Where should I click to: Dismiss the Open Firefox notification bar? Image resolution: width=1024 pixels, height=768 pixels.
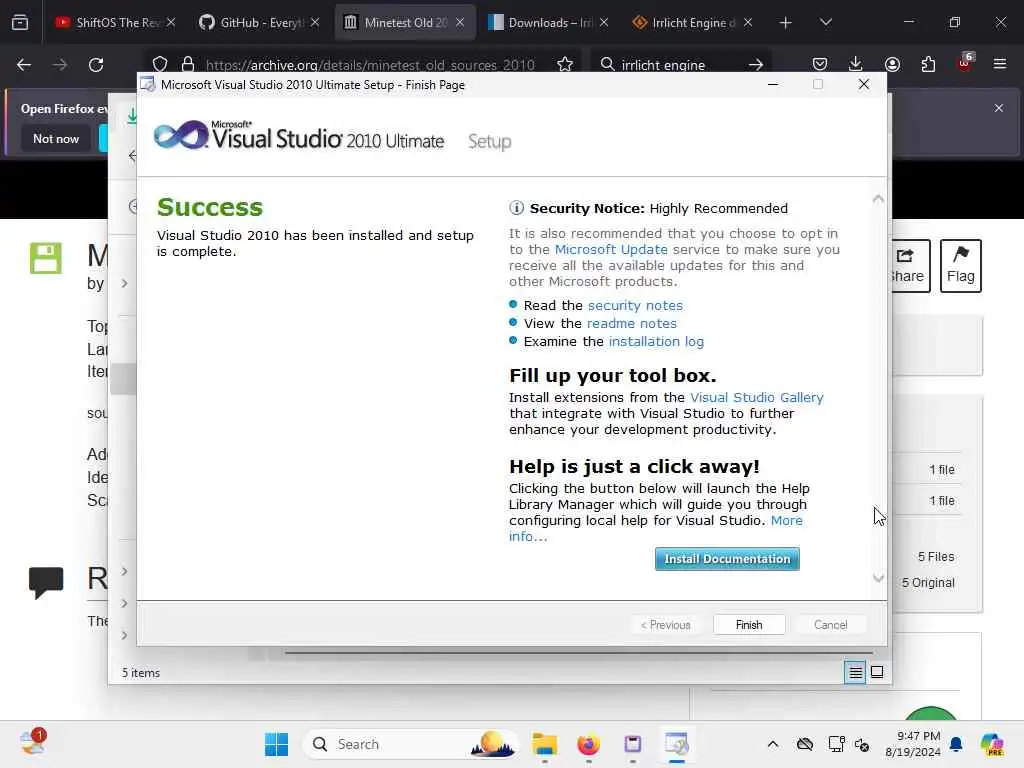click(999, 108)
